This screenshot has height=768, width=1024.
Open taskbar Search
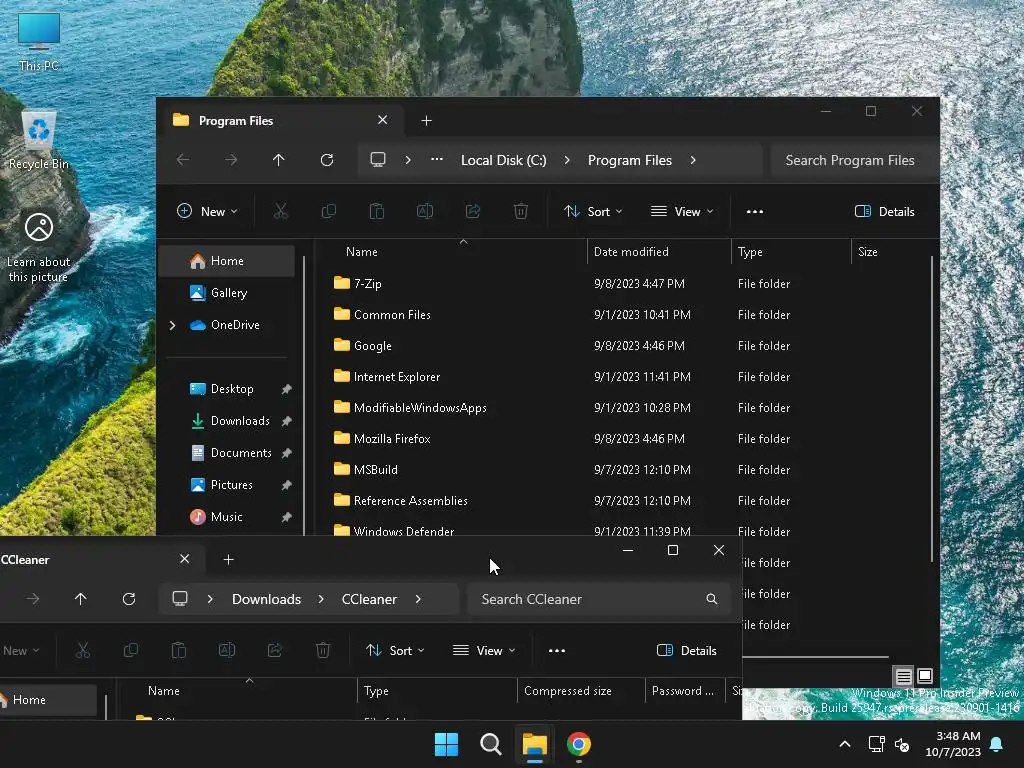(490, 744)
